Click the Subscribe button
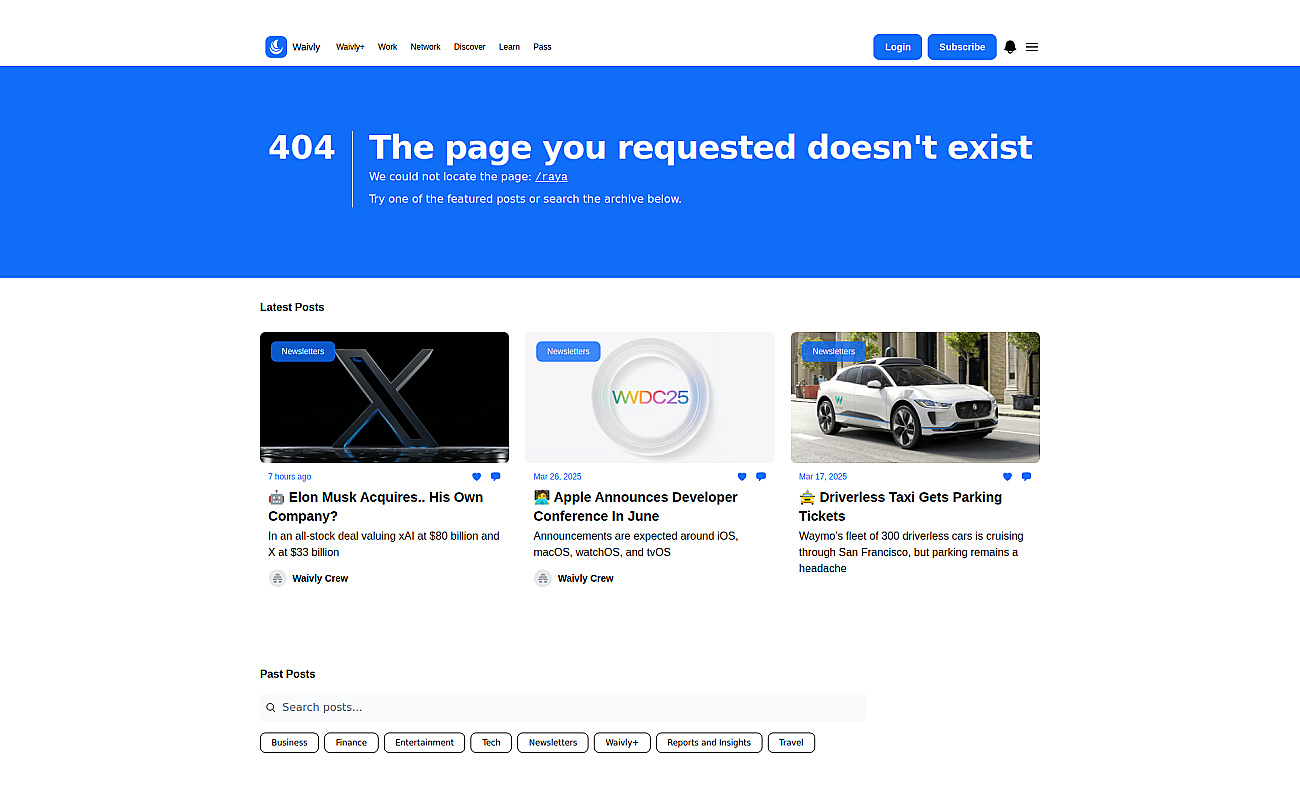Image resolution: width=1300 pixels, height=788 pixels. pyautogui.click(x=962, y=47)
